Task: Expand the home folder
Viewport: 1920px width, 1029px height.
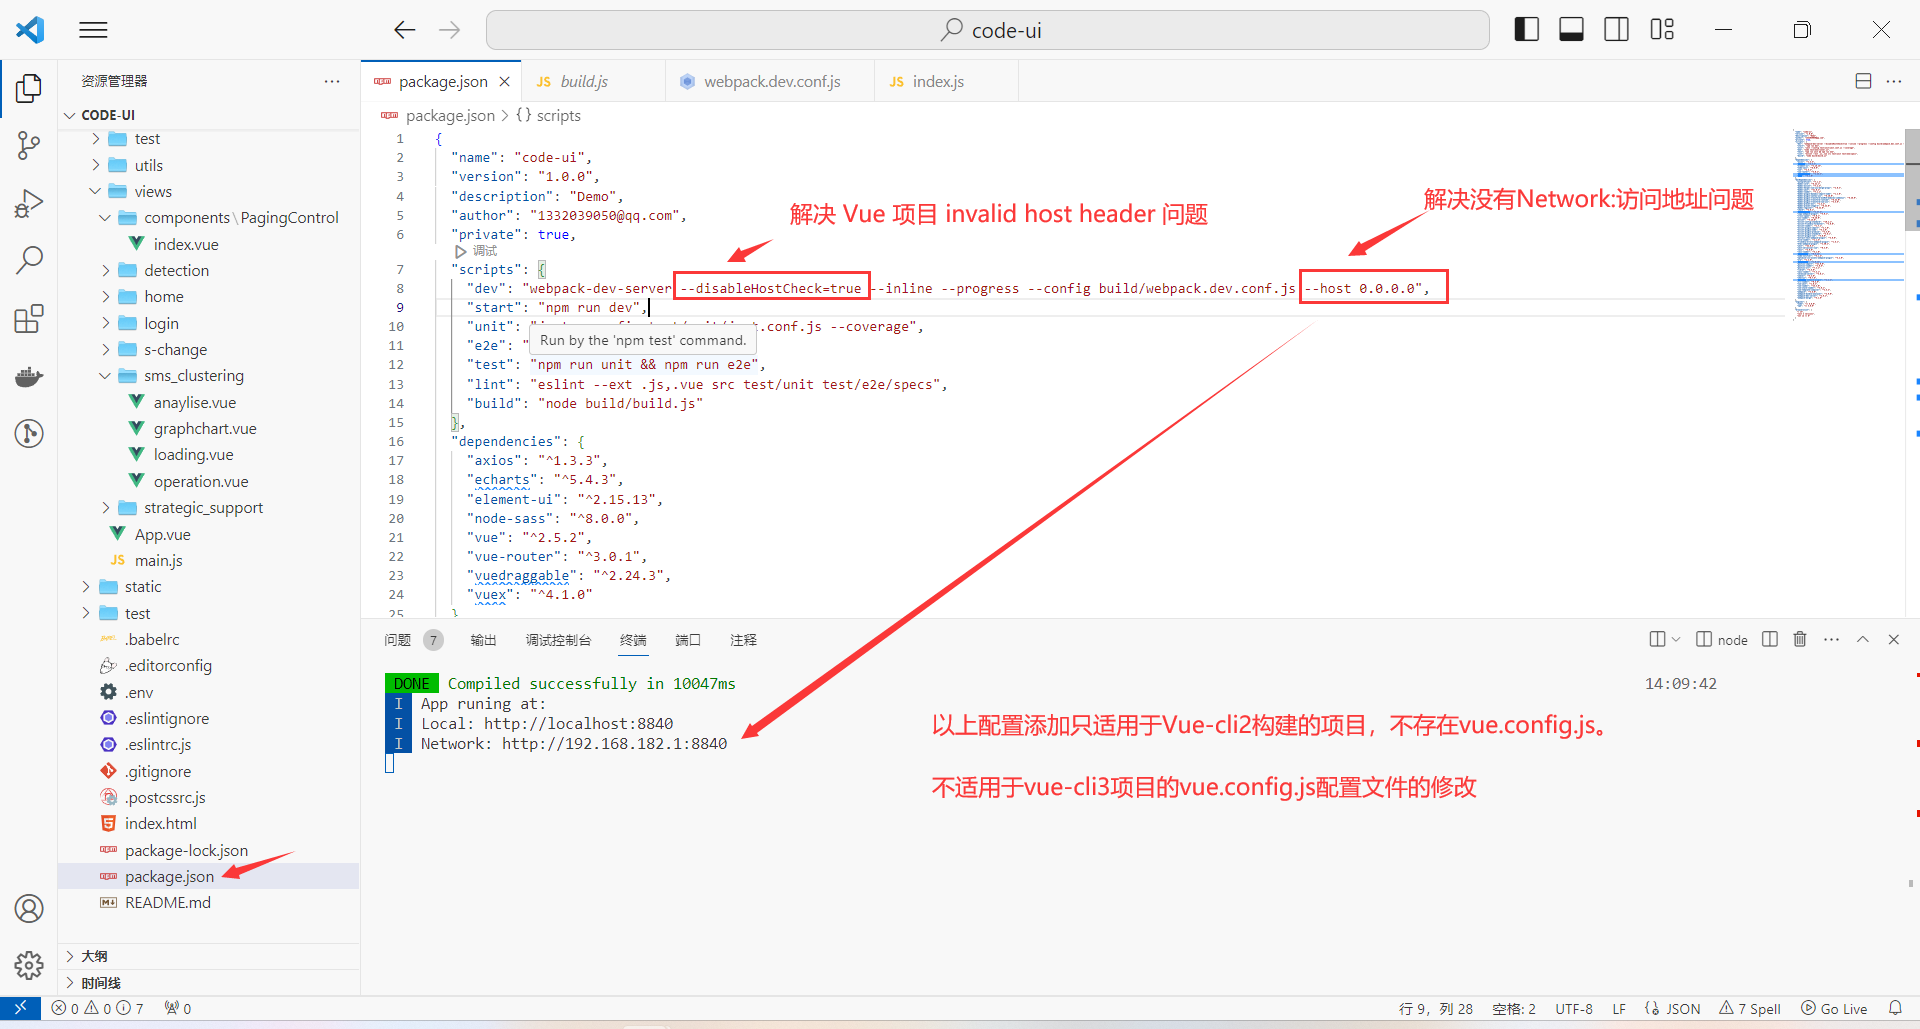Action: (106, 296)
